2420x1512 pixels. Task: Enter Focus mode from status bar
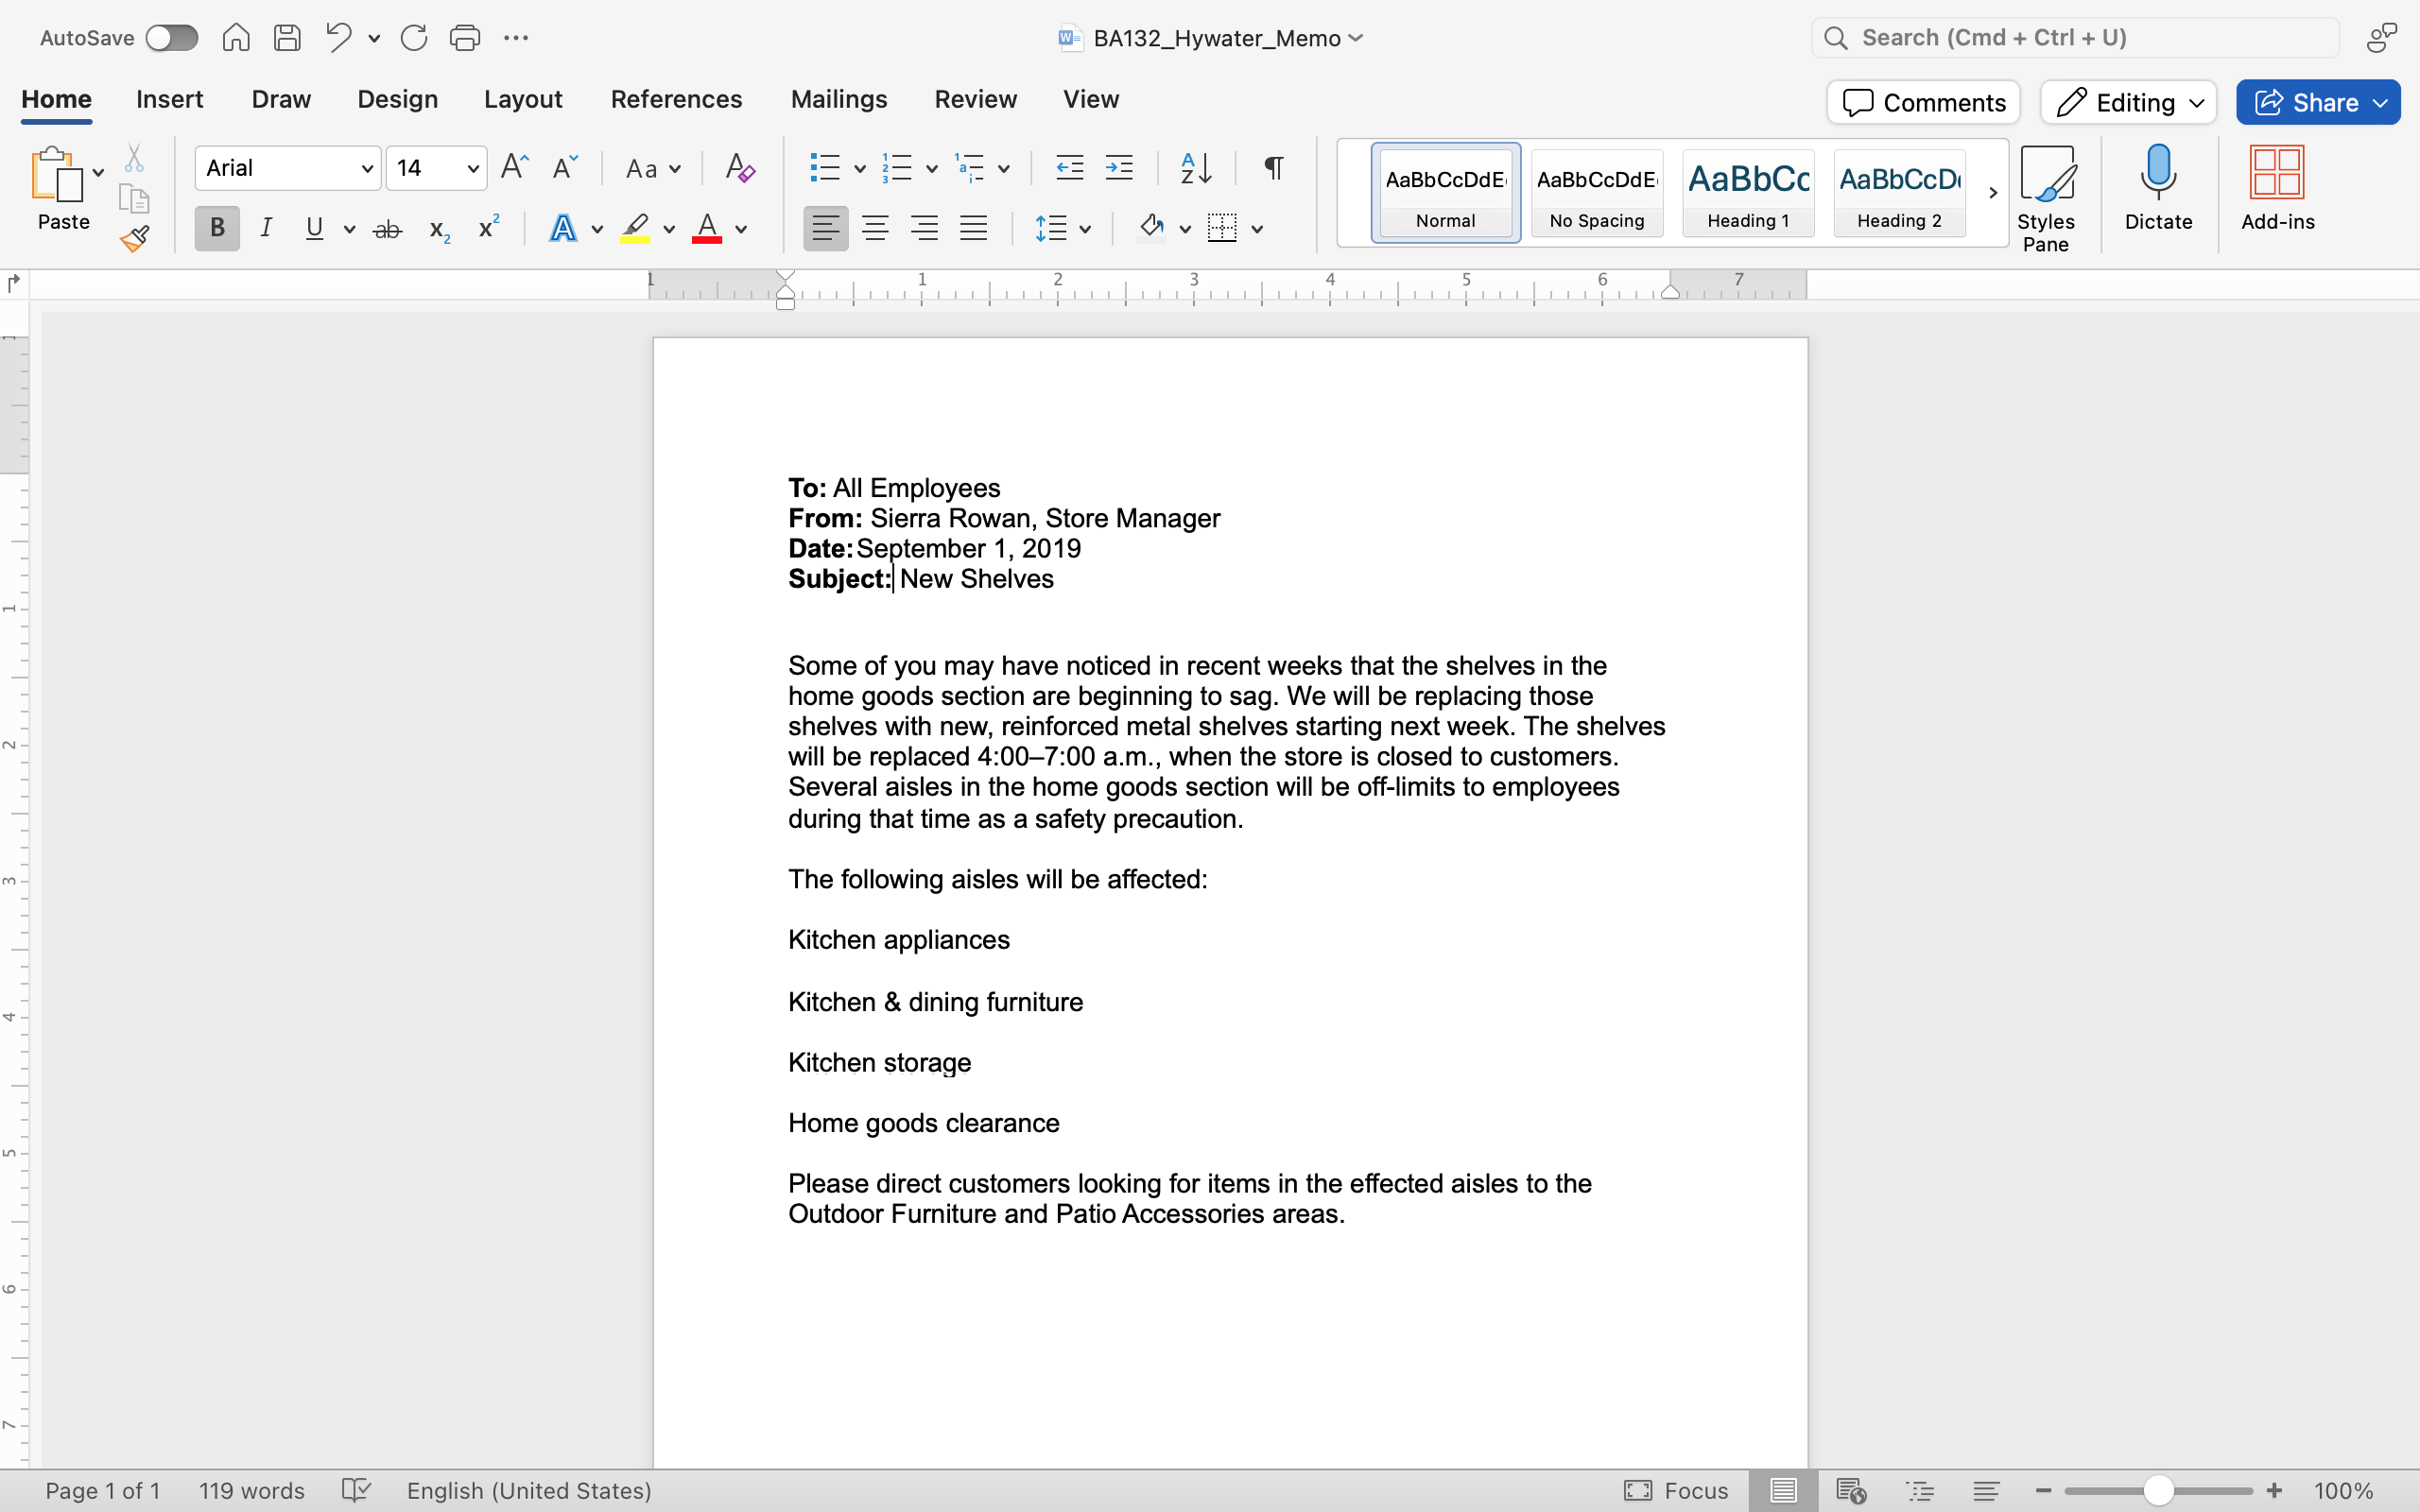[1676, 1490]
